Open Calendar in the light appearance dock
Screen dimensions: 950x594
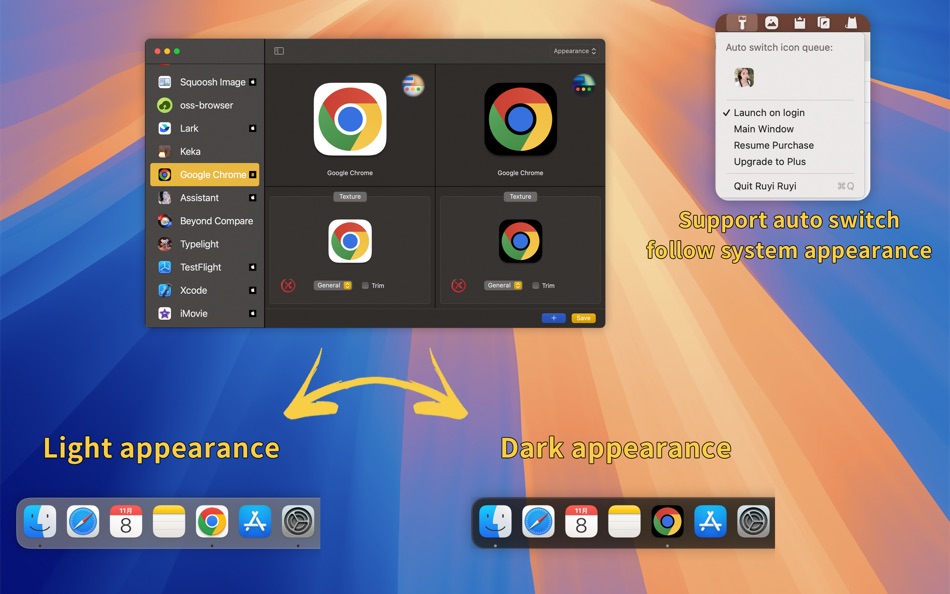coord(126,521)
